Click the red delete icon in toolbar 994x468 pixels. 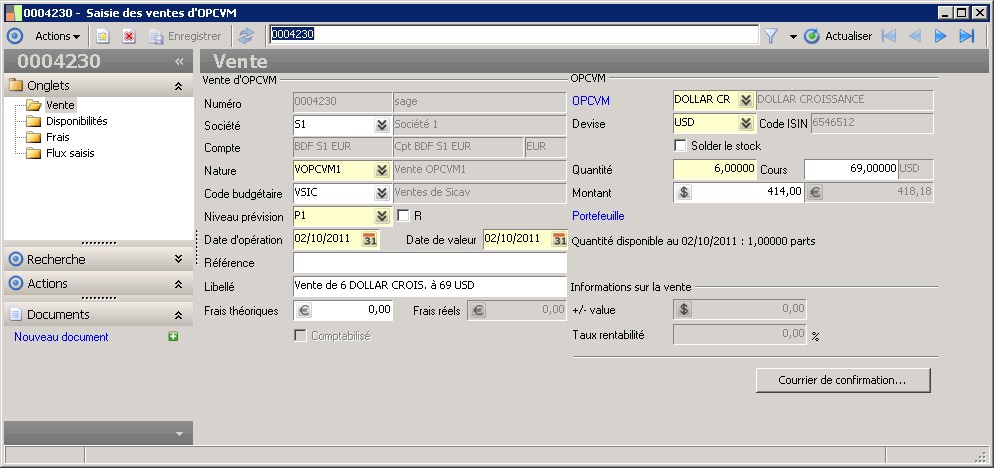128,36
